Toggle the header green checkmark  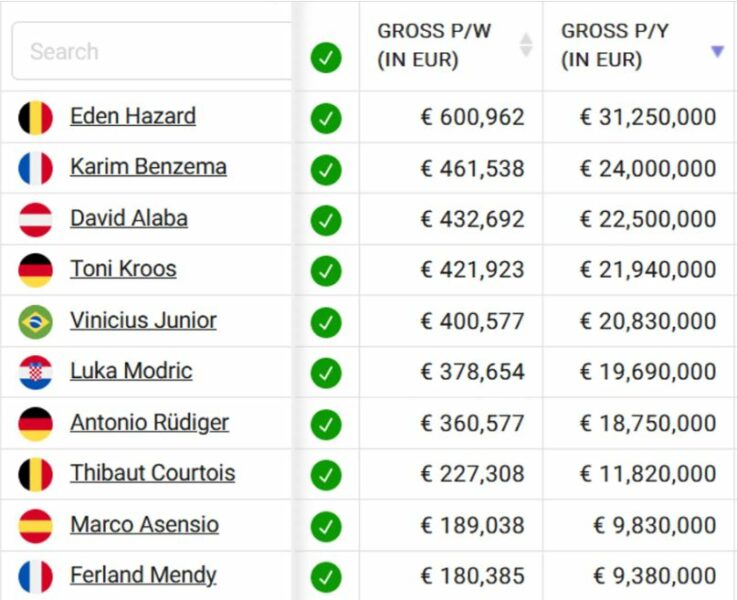tap(326, 58)
